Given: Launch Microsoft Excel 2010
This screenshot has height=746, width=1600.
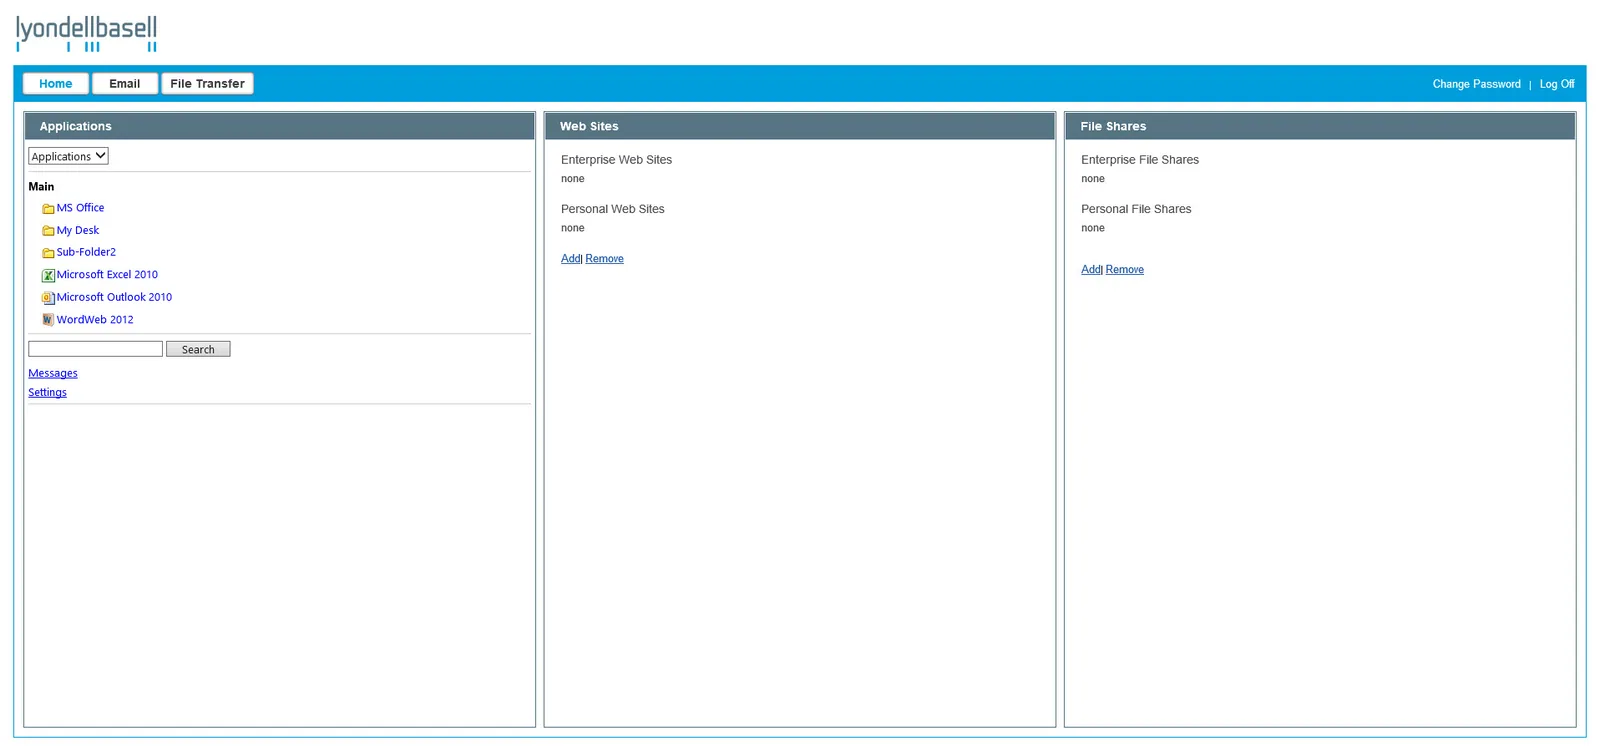Looking at the screenshot, I should (107, 274).
